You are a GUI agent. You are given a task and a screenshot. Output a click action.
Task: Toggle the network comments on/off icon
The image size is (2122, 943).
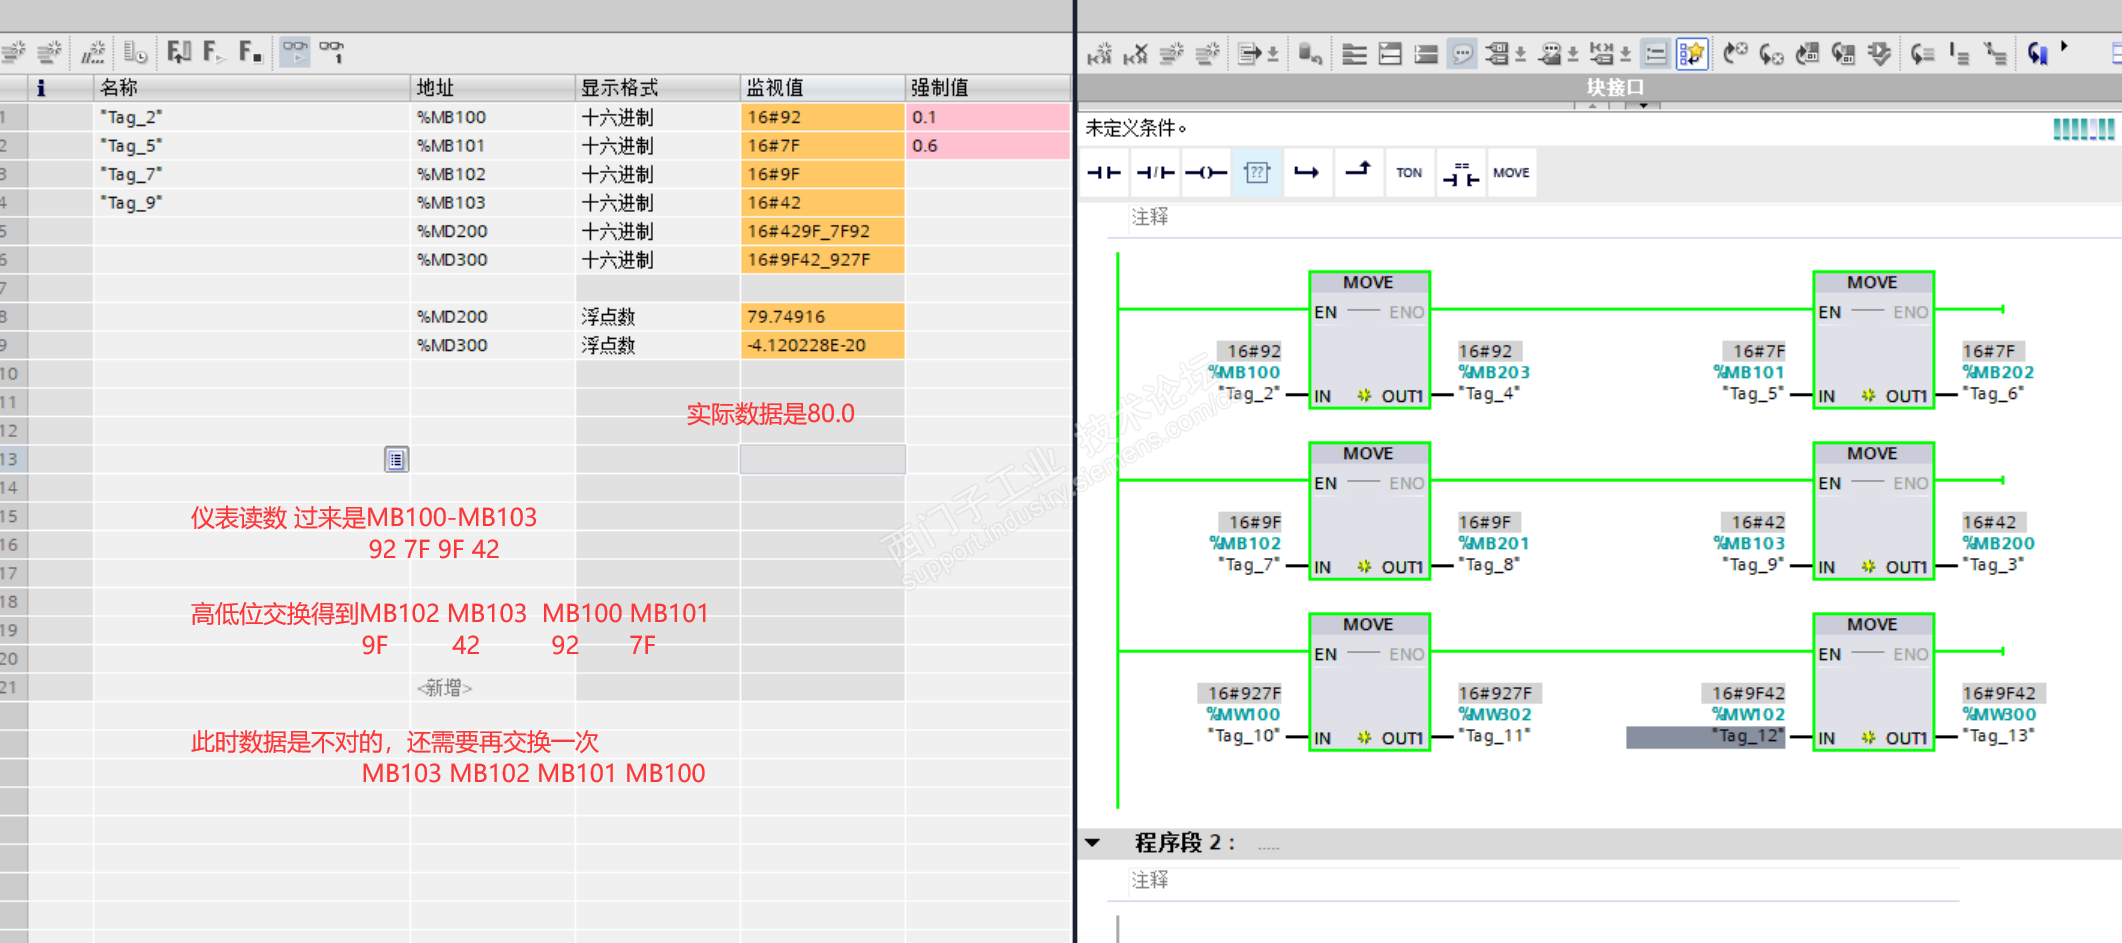(x=1656, y=53)
